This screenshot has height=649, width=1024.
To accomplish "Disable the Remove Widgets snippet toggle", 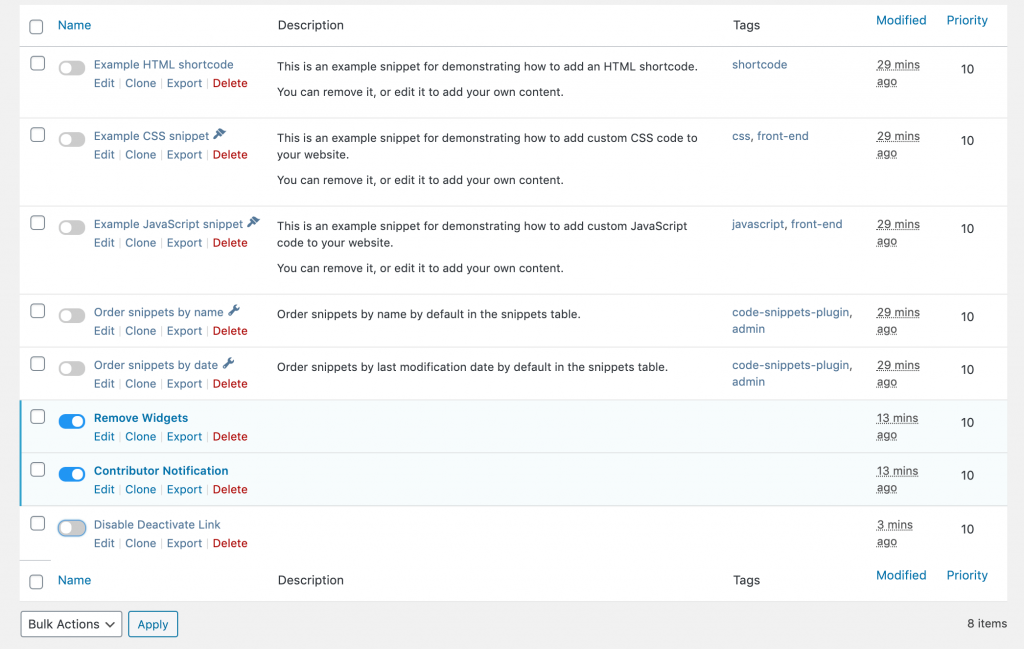I will [x=71, y=421].
